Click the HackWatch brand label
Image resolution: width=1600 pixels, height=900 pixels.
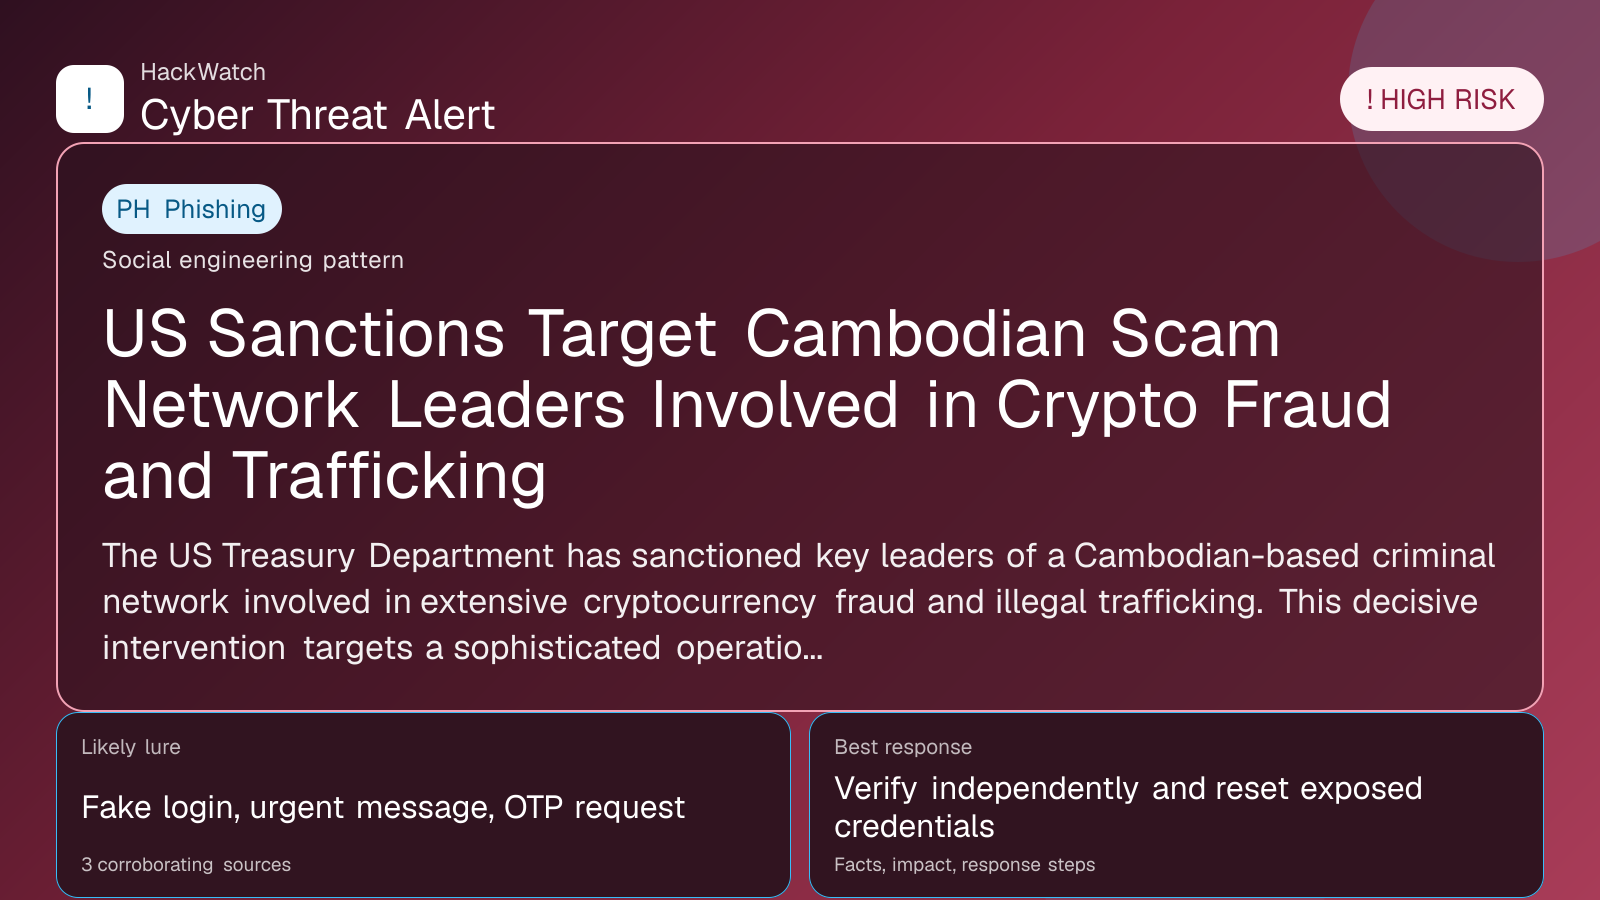pyautogui.click(x=203, y=72)
